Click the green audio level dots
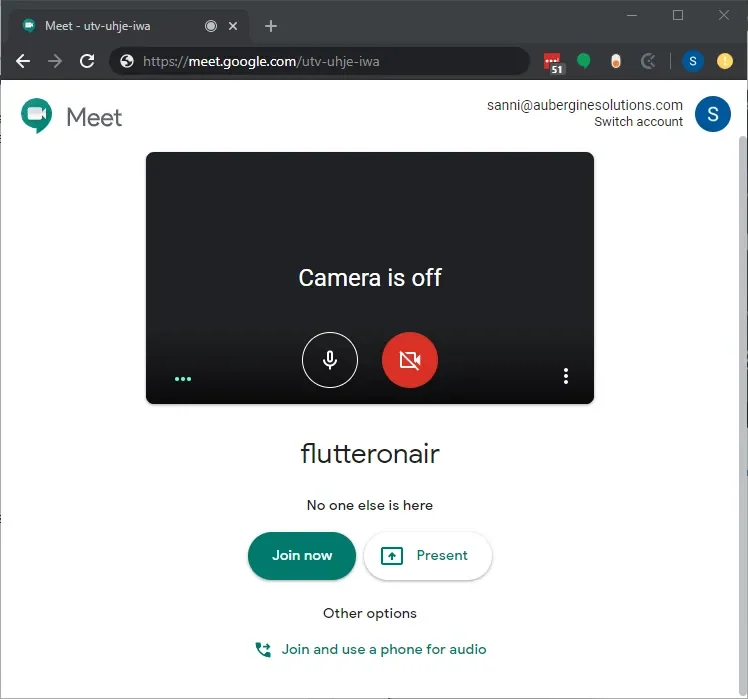The width and height of the screenshot is (748, 699). pyautogui.click(x=183, y=379)
